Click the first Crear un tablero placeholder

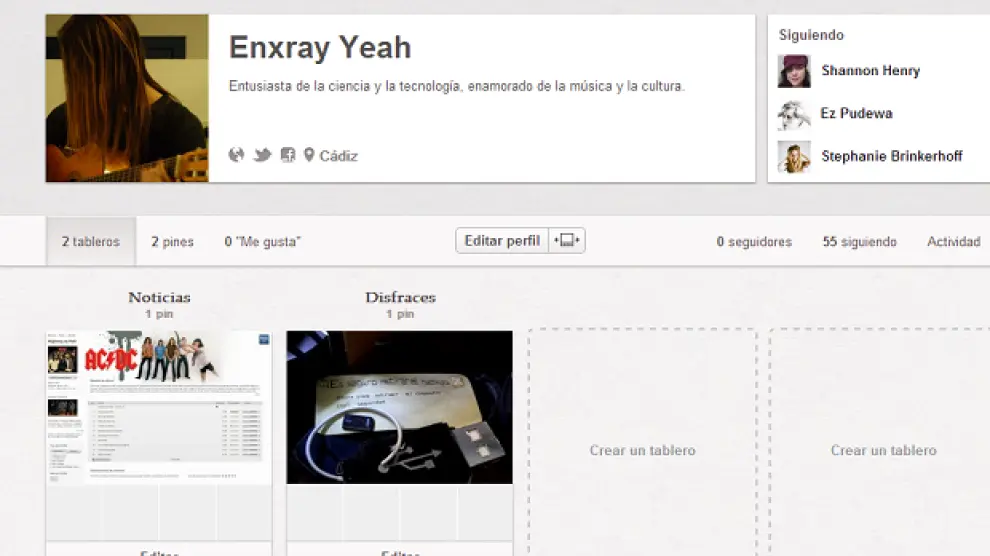click(x=642, y=450)
